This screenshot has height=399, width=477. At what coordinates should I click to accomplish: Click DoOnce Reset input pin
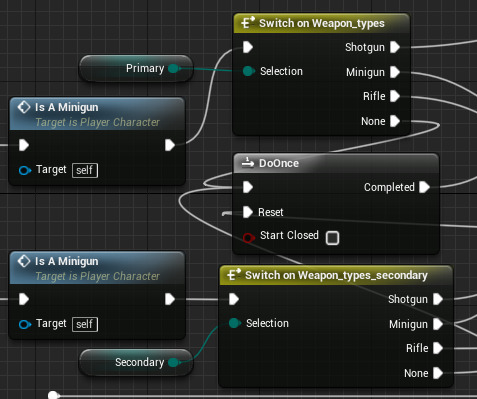click(x=248, y=212)
